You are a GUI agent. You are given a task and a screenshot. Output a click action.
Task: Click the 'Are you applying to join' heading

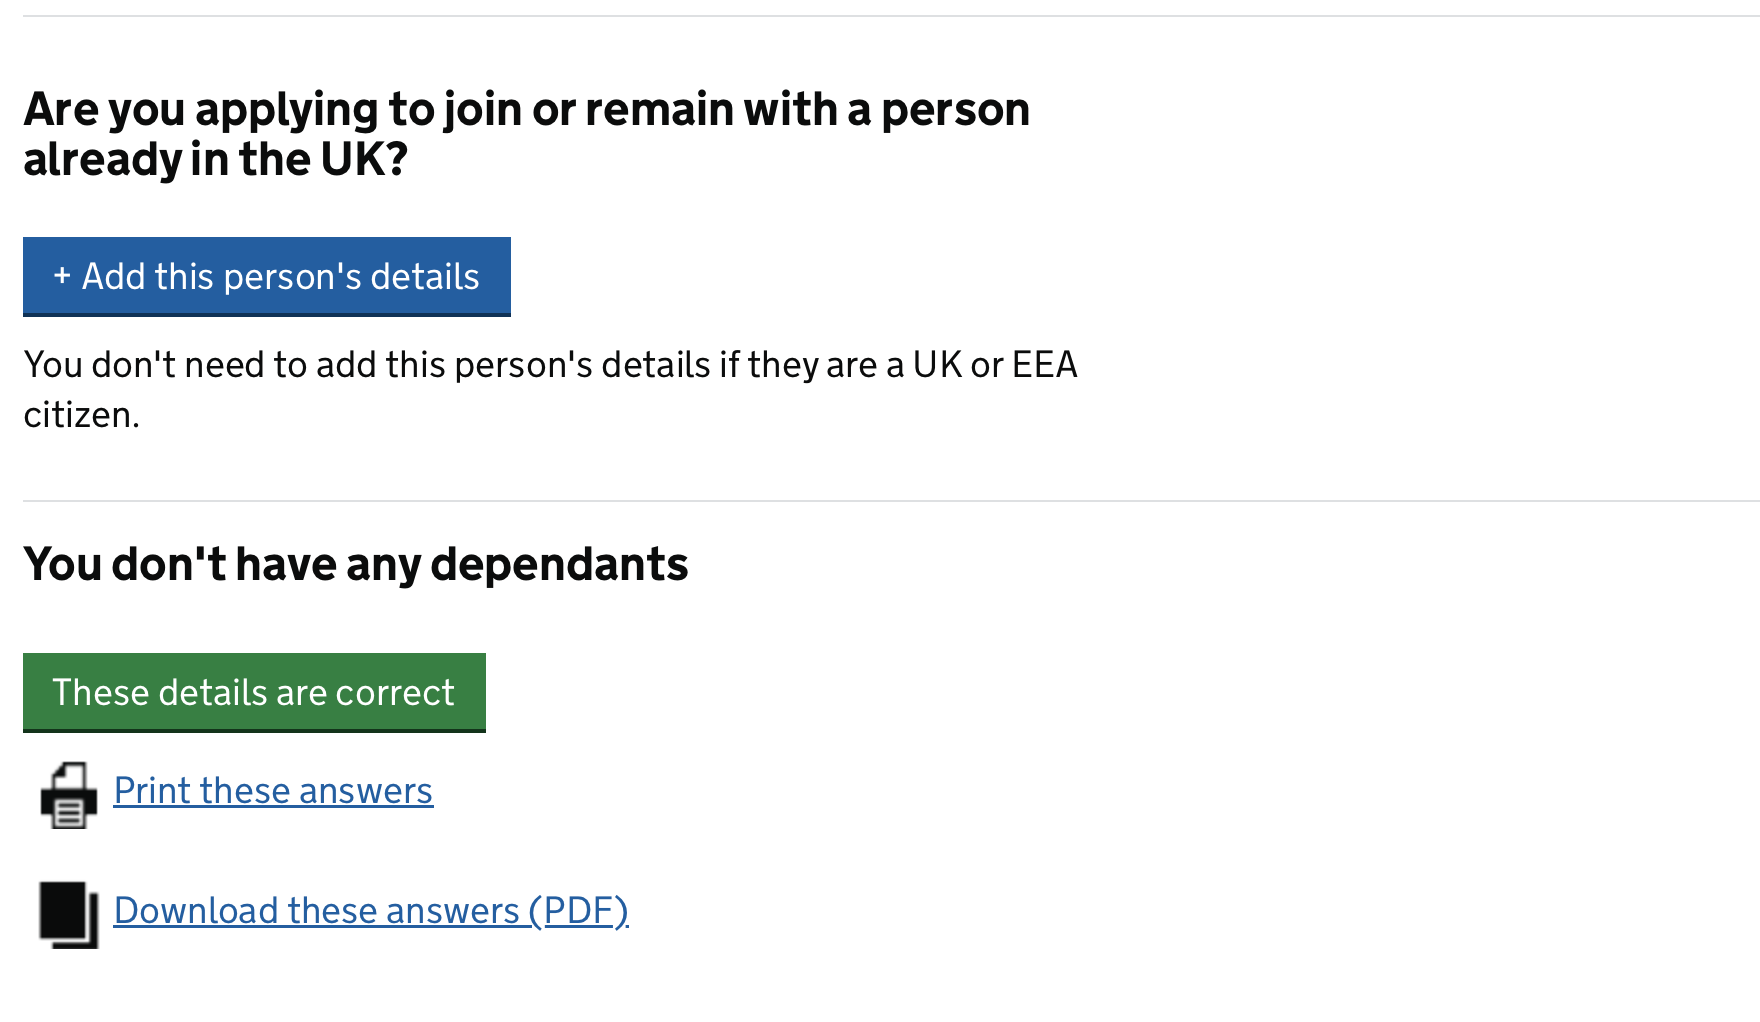[526, 109]
